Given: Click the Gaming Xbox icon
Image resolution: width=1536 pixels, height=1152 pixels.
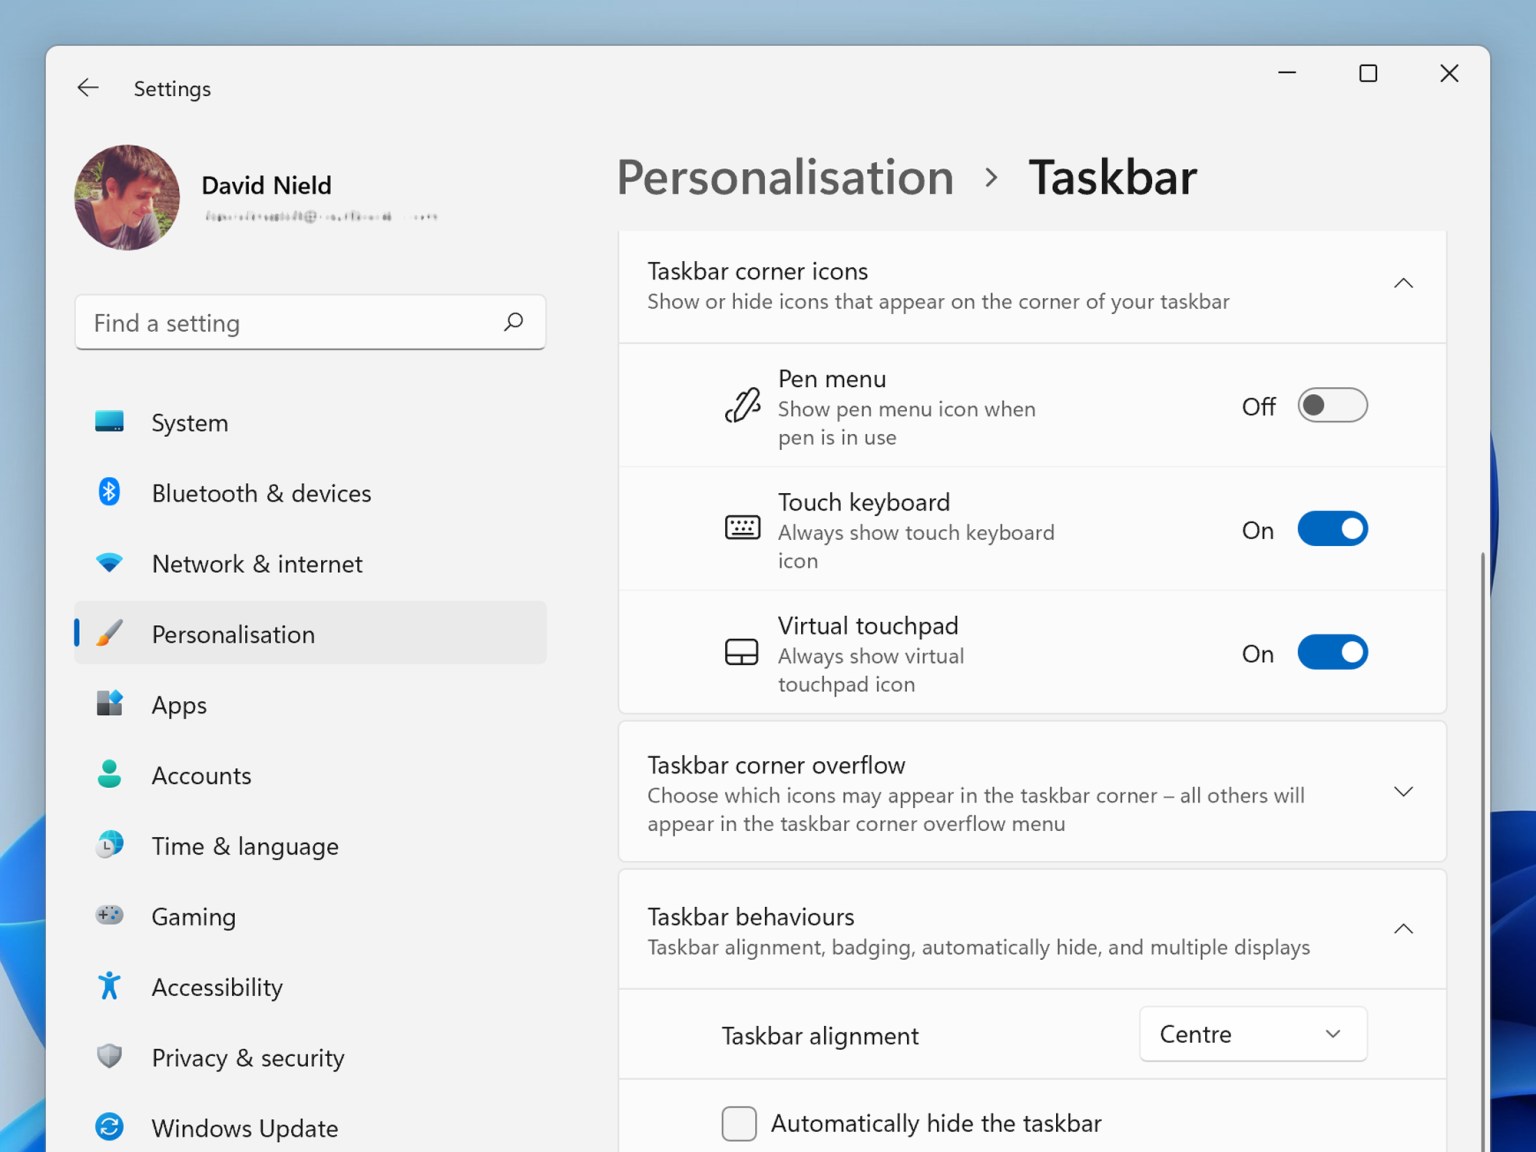Looking at the screenshot, I should tap(108, 915).
